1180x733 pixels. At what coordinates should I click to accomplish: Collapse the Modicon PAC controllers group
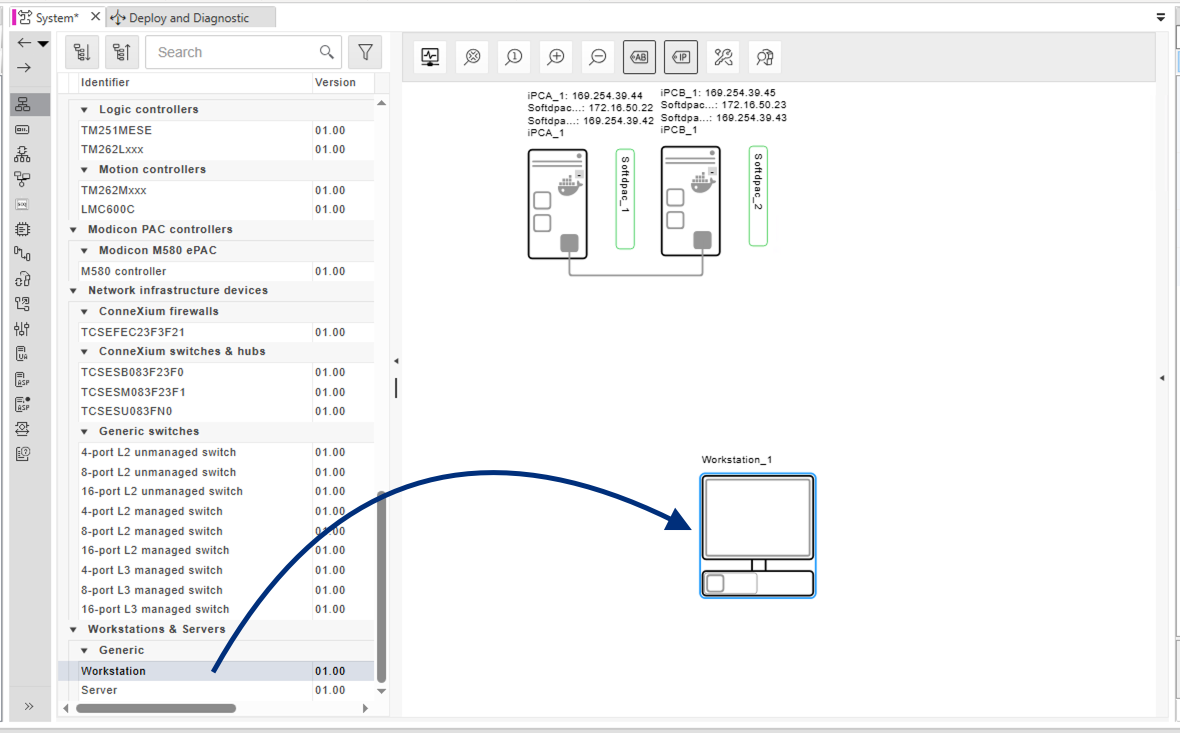pyautogui.click(x=73, y=230)
